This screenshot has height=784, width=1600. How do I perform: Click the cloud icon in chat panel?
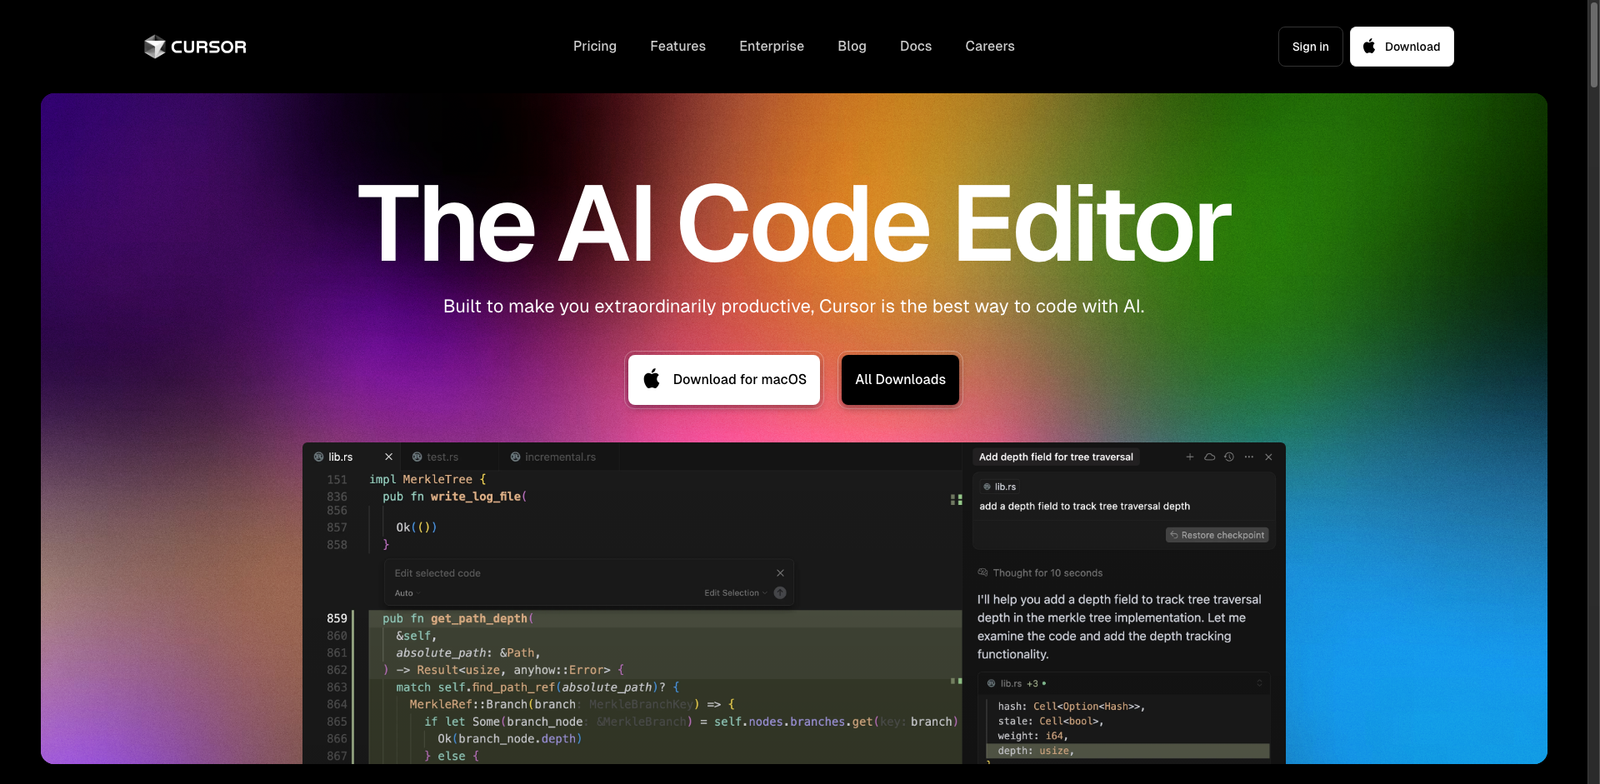(x=1210, y=457)
